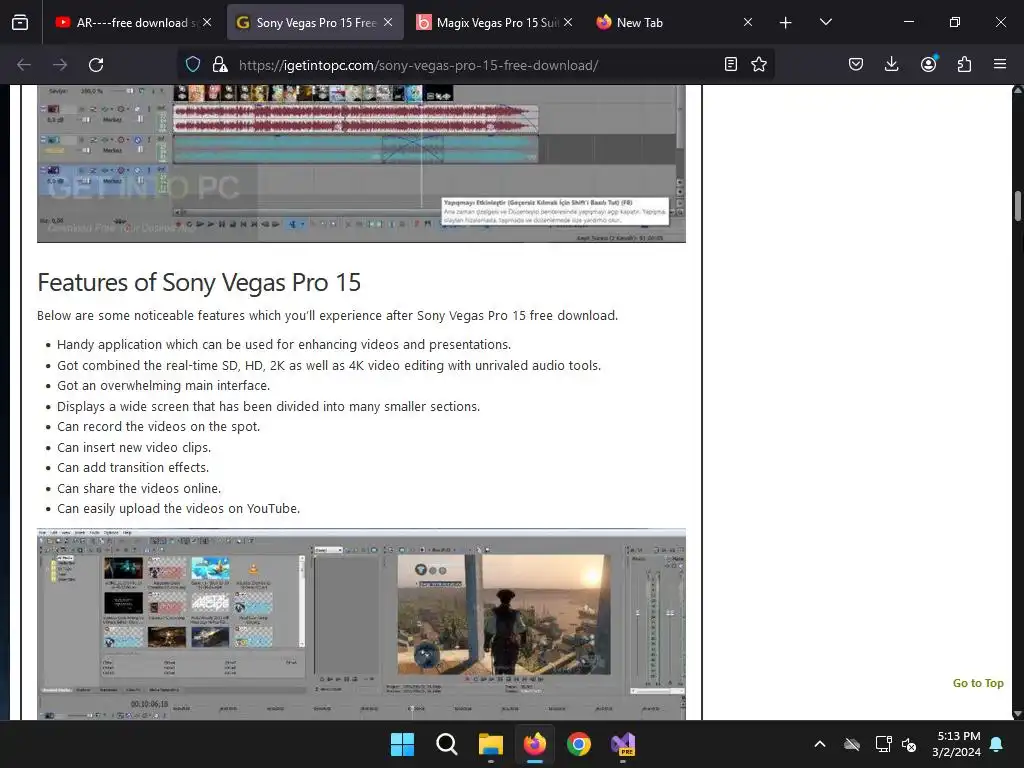Image resolution: width=1024 pixels, height=768 pixels.
Task: Open the Firefox application hamburger menu
Action: coord(1000,64)
